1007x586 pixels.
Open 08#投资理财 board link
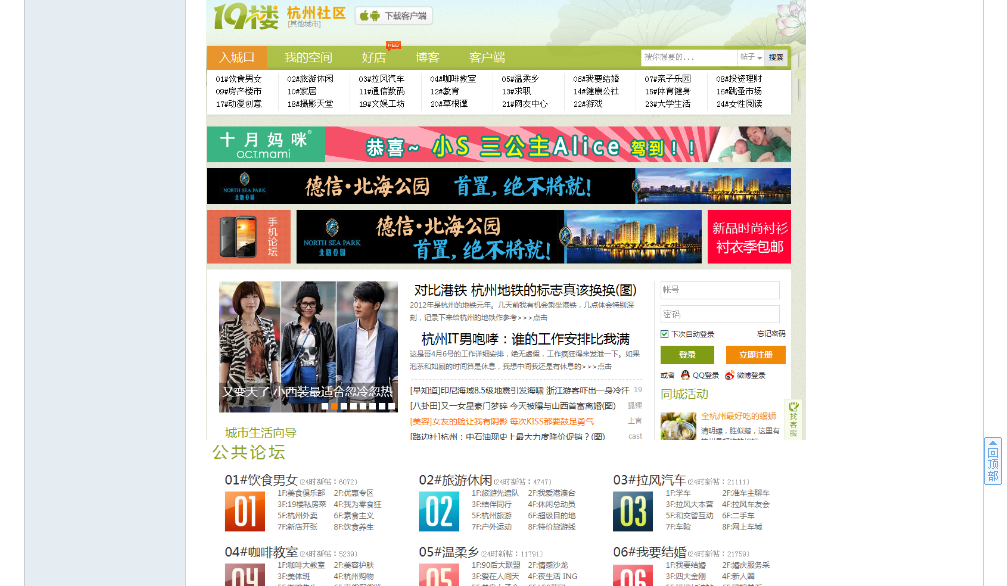[x=739, y=79]
